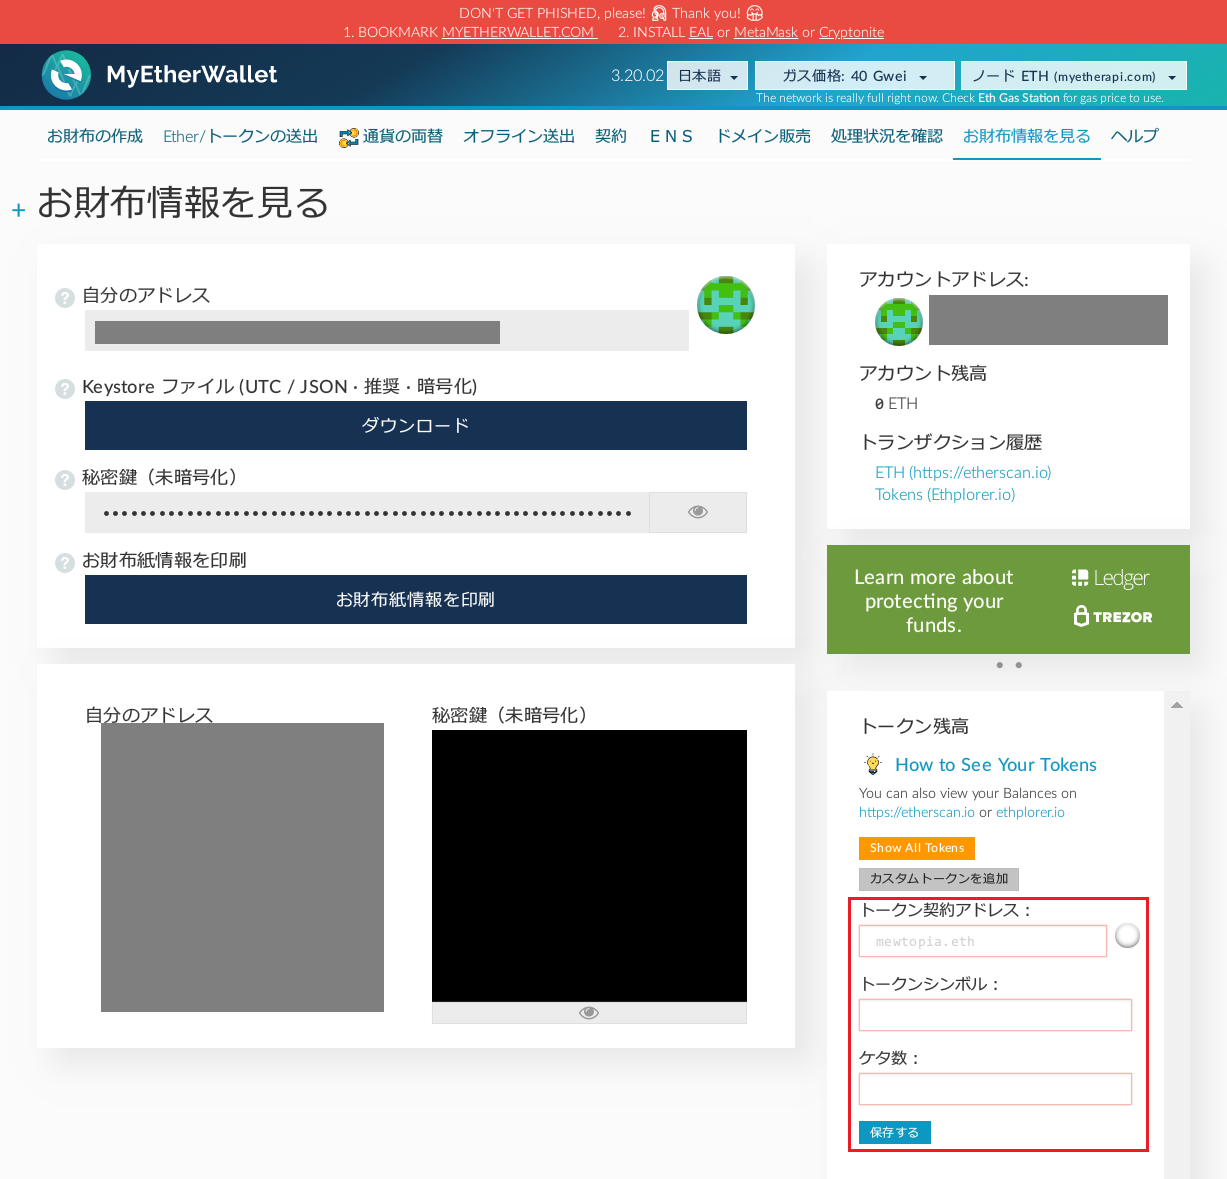This screenshot has width=1227, height=1179.
Task: Open the 日本語 language dropdown
Action: tap(707, 76)
